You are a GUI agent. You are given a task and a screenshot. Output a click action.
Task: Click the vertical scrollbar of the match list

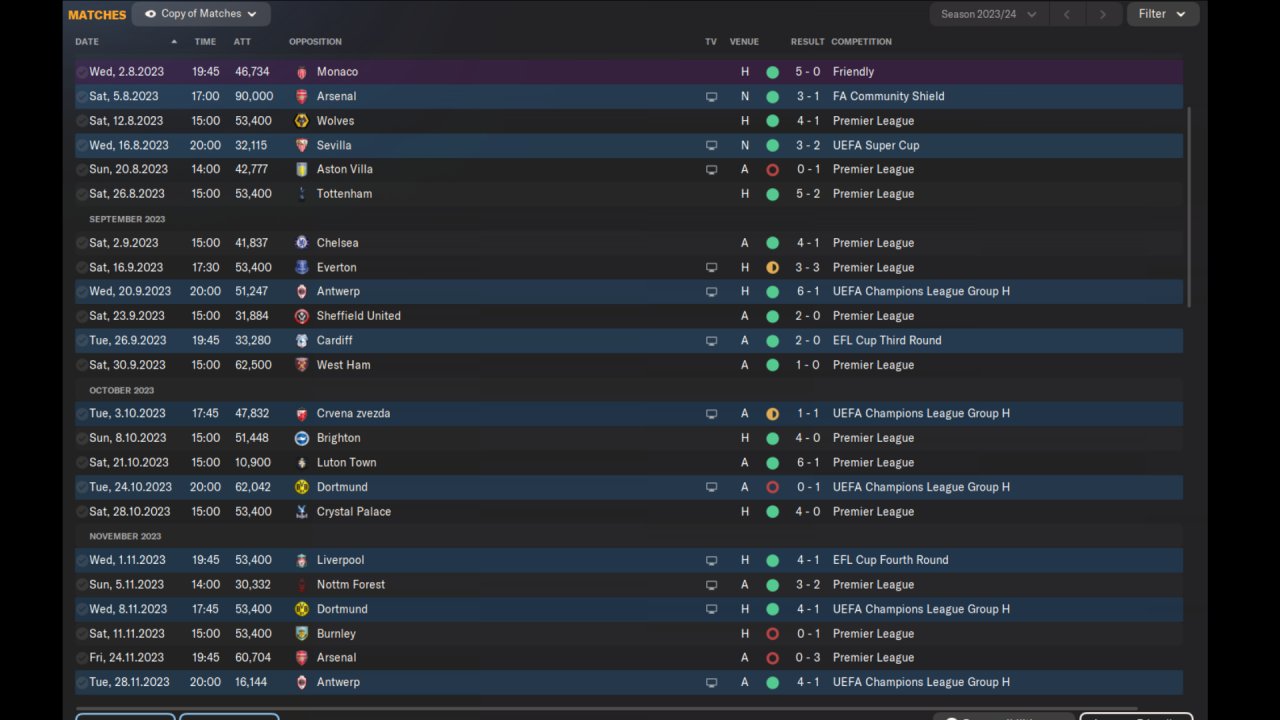tap(1189, 207)
